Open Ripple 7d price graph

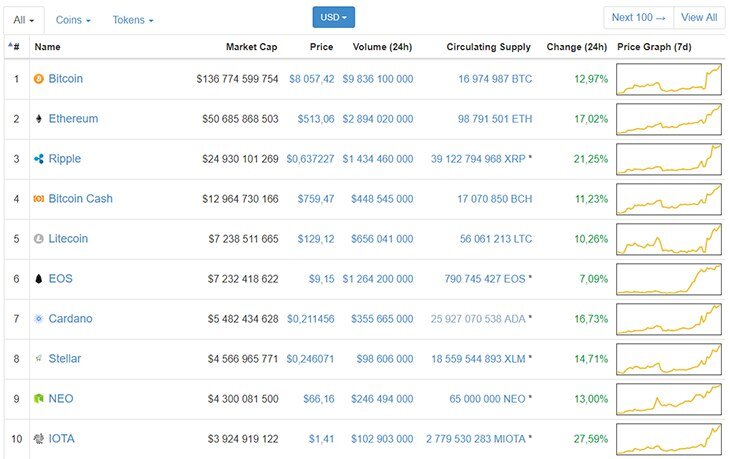[669, 159]
